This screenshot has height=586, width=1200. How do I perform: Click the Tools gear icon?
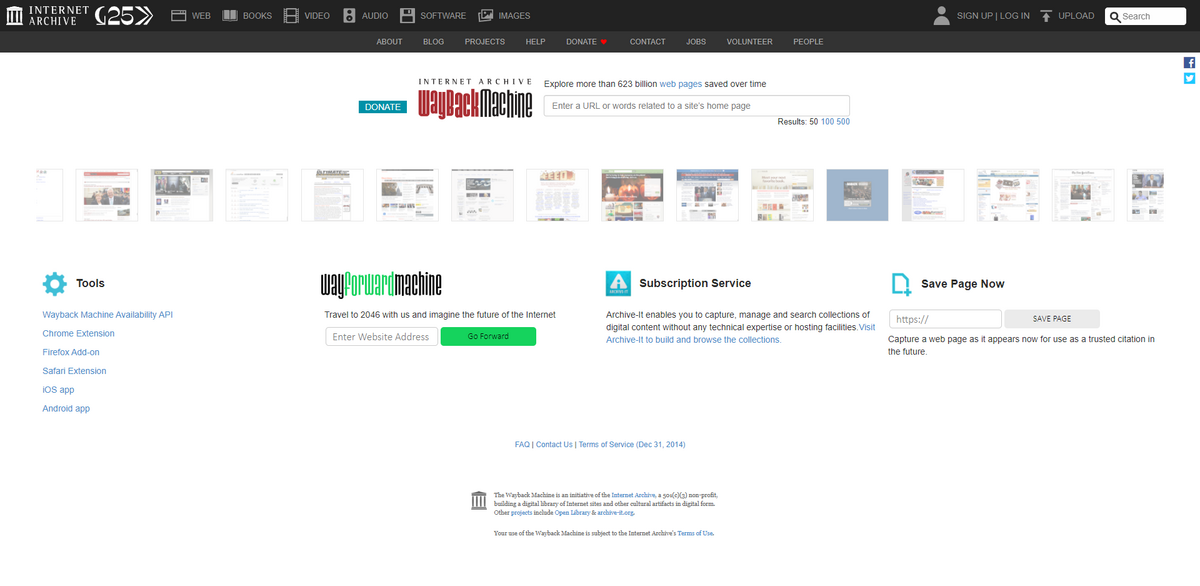pyautogui.click(x=54, y=283)
